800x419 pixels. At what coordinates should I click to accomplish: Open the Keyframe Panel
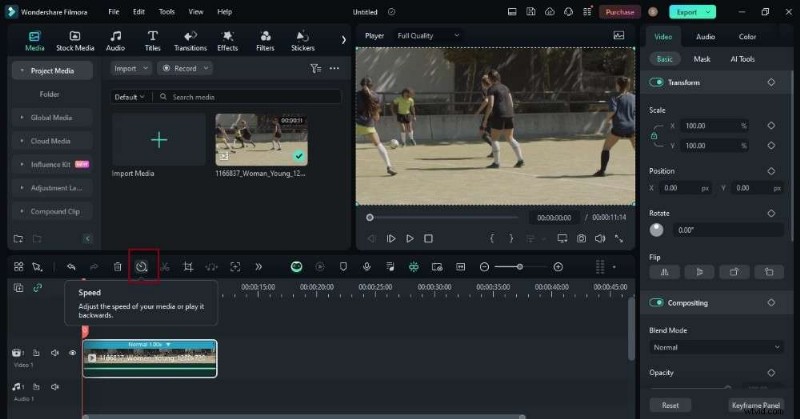tap(756, 405)
